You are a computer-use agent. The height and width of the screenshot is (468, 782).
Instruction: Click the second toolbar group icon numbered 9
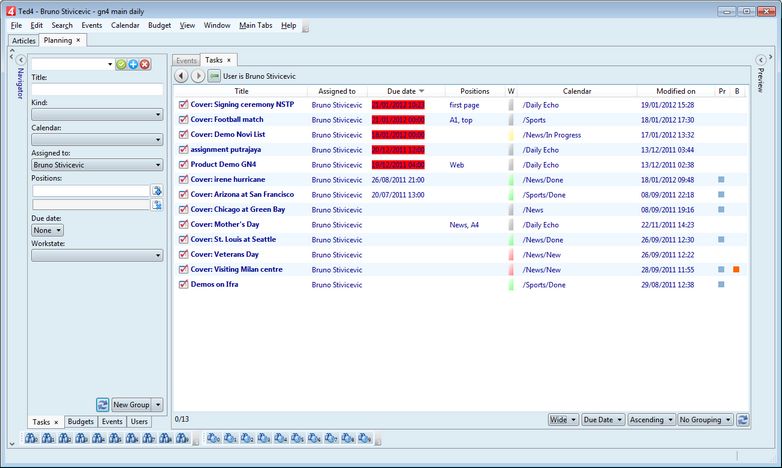coord(365,439)
